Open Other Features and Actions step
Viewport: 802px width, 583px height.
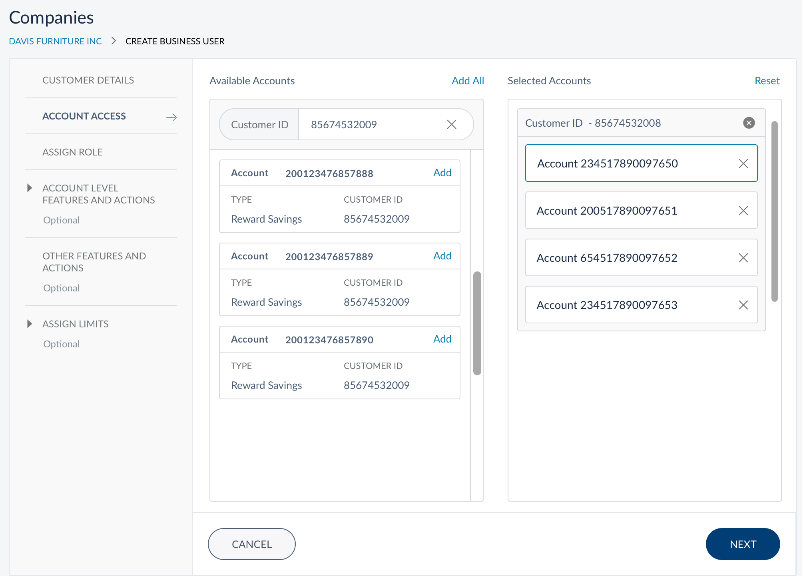pyautogui.click(x=94, y=262)
